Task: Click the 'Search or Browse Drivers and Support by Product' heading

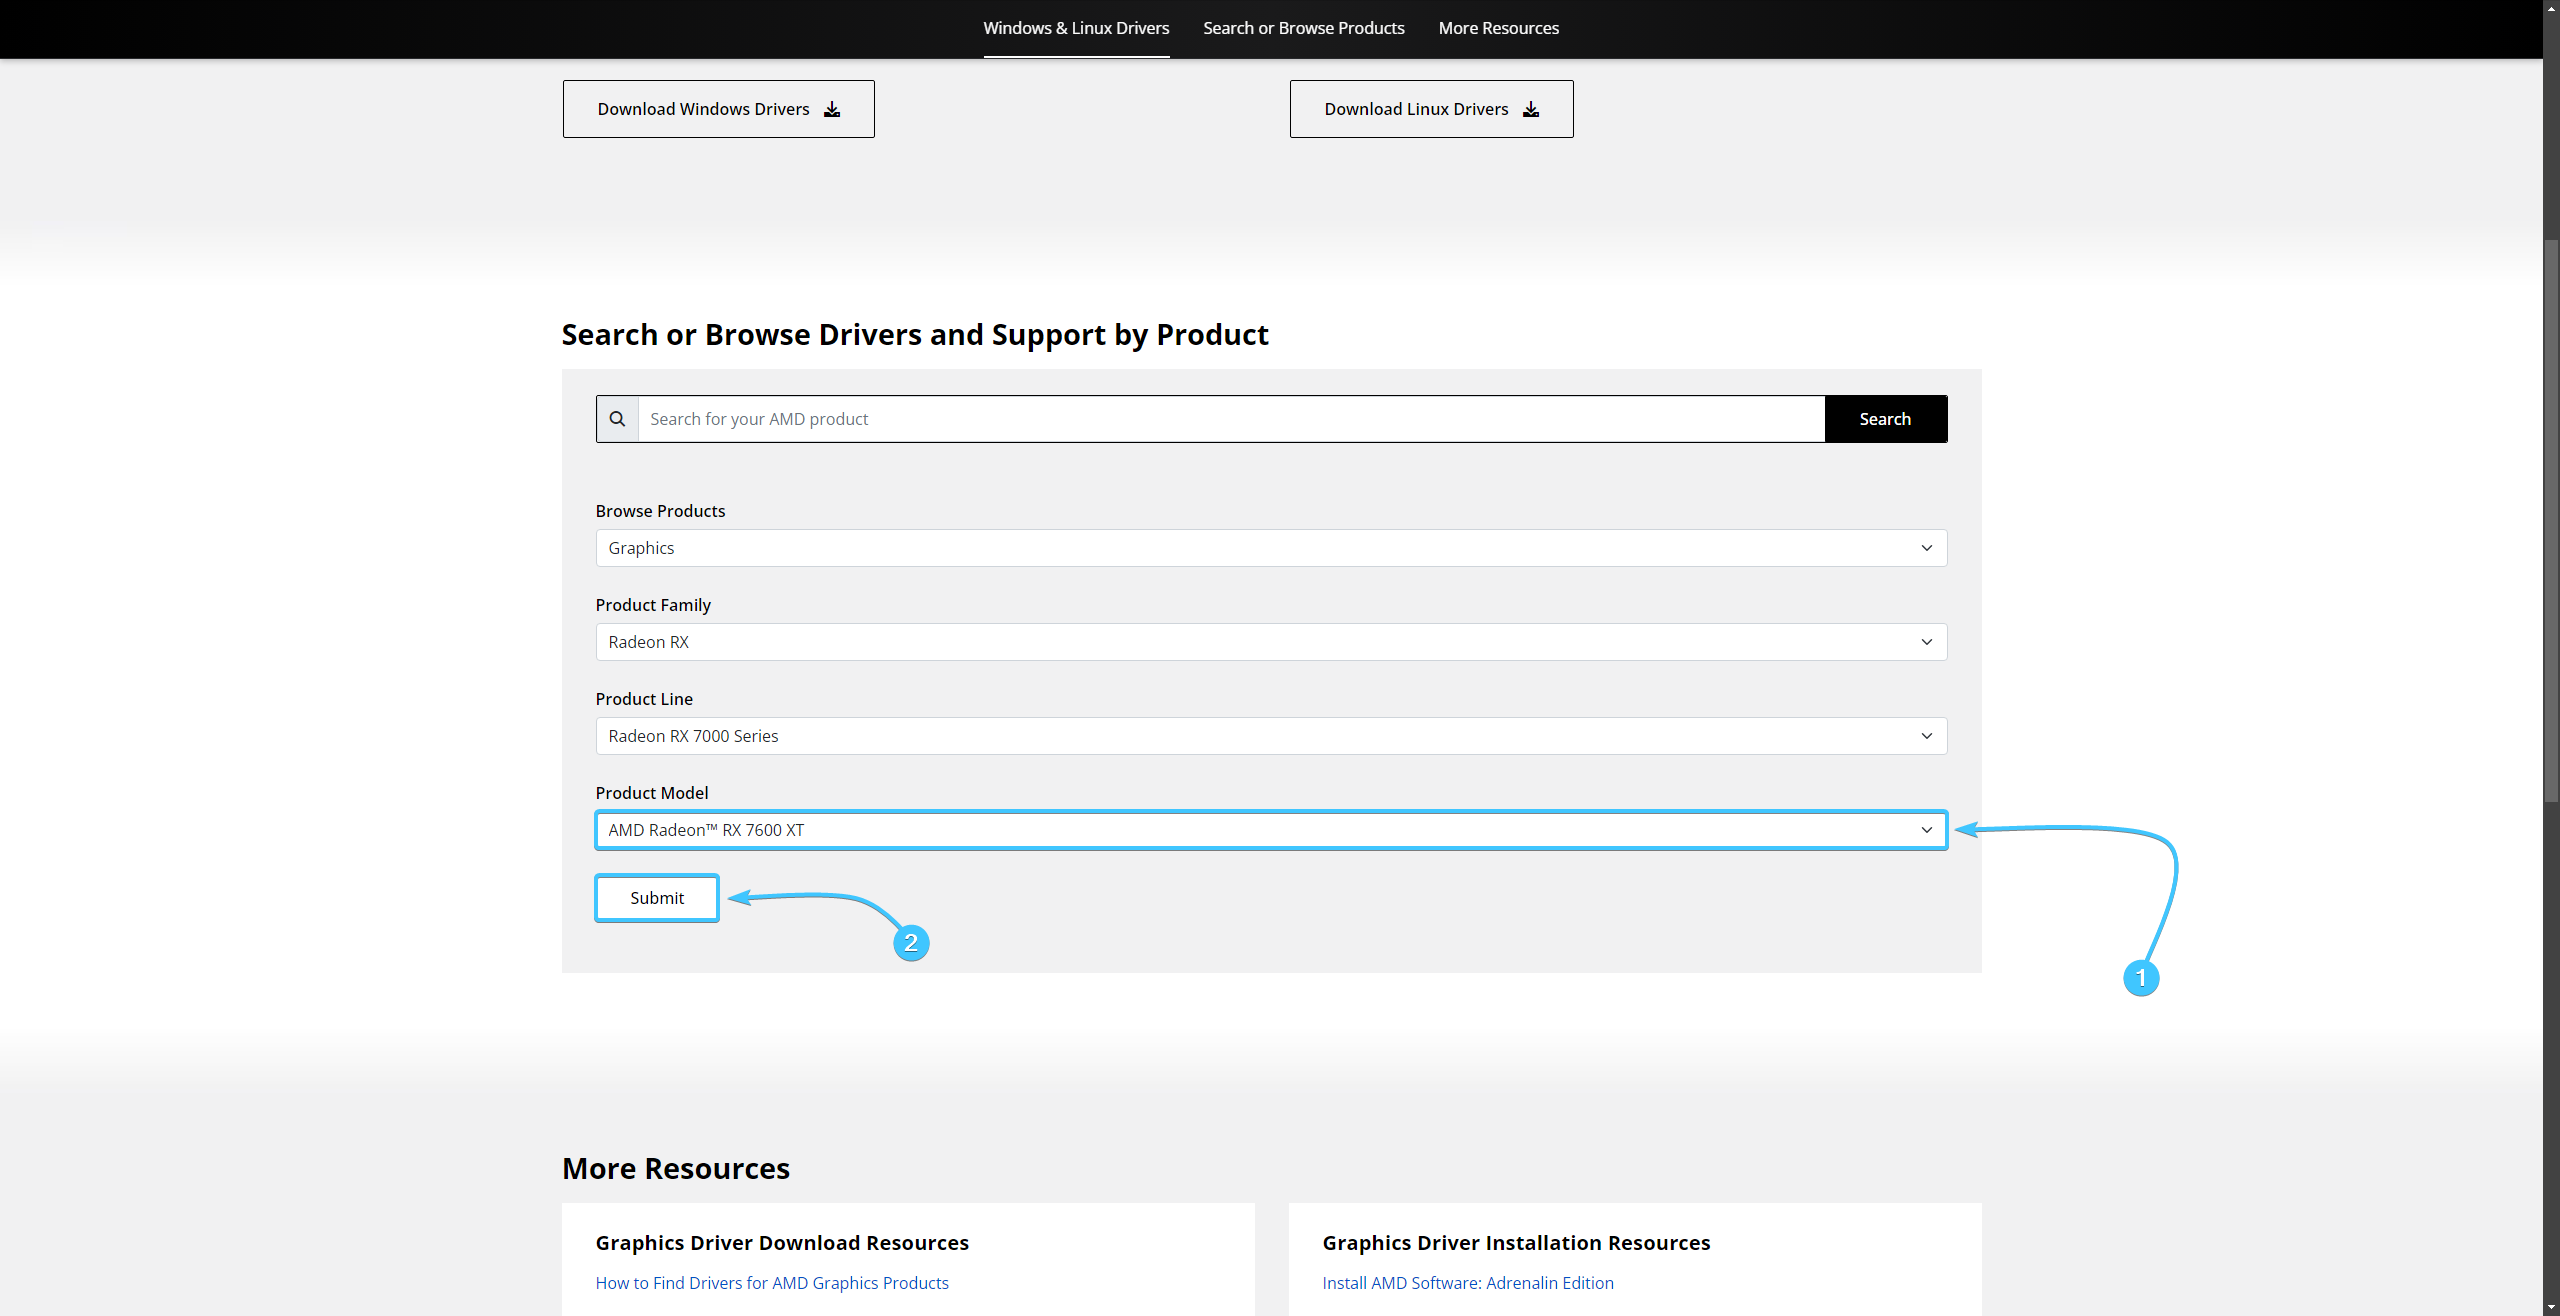Action: pos(915,335)
